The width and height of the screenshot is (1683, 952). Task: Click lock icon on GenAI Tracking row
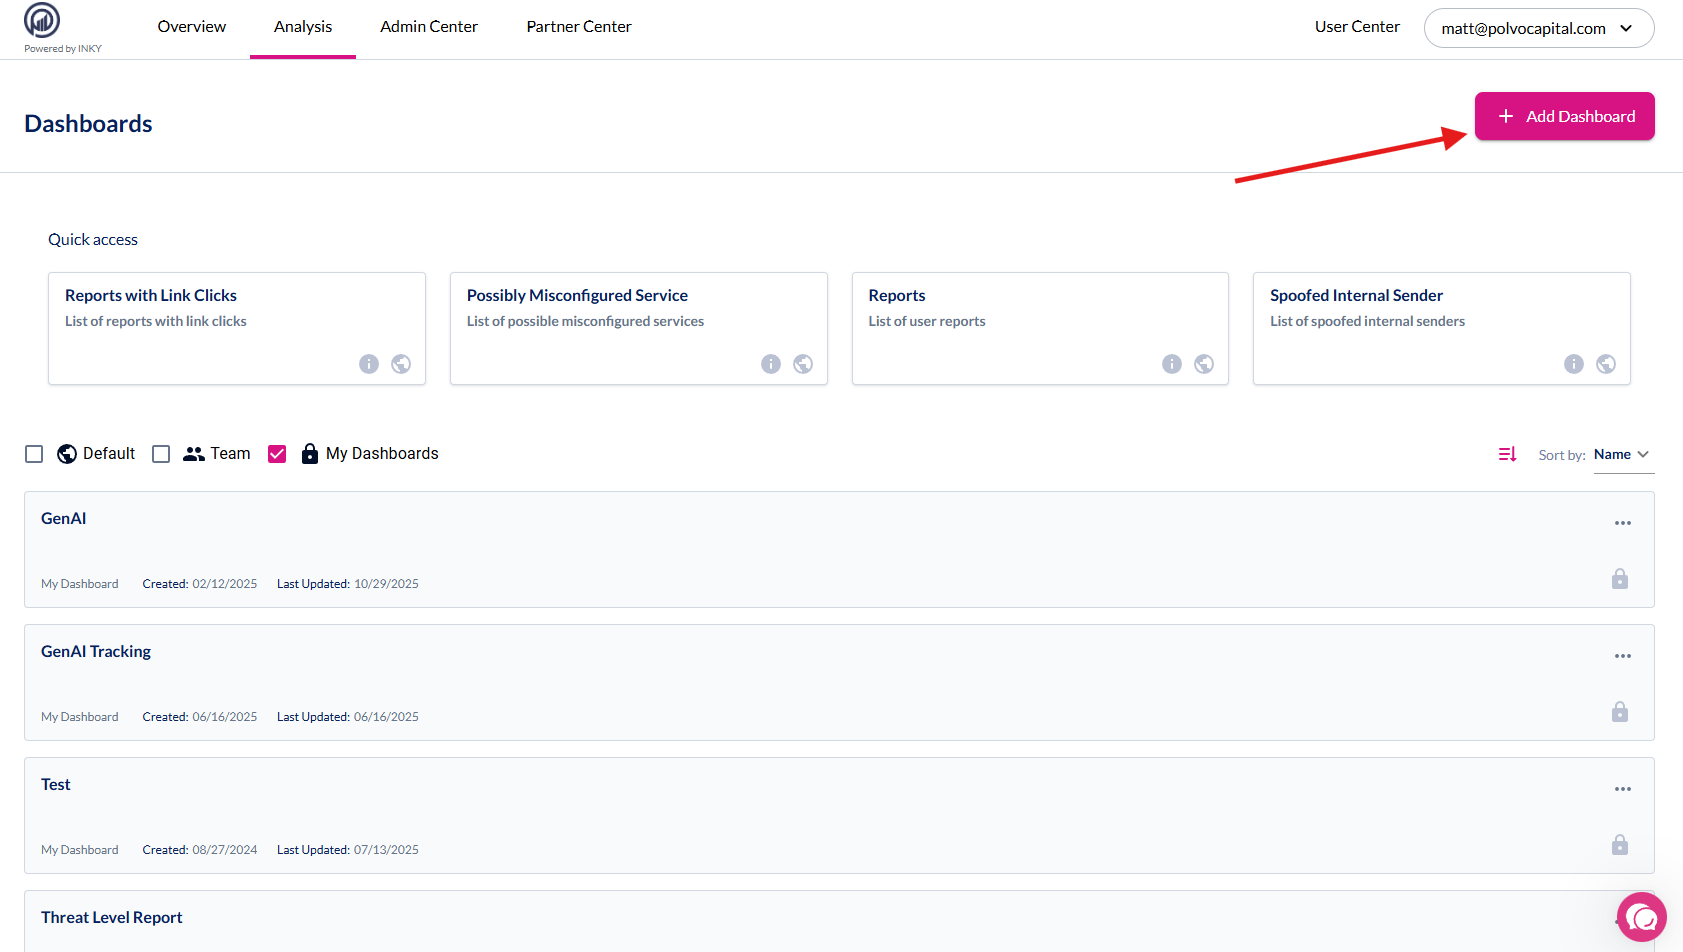1620,712
